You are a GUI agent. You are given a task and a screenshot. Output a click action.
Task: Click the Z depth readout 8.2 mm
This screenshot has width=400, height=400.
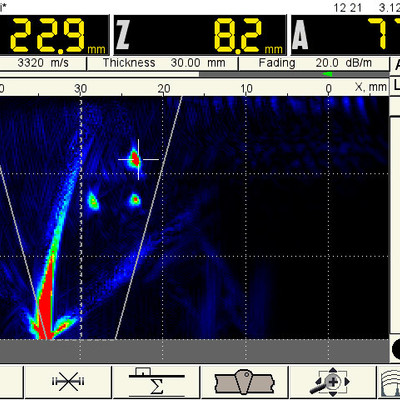point(200,35)
